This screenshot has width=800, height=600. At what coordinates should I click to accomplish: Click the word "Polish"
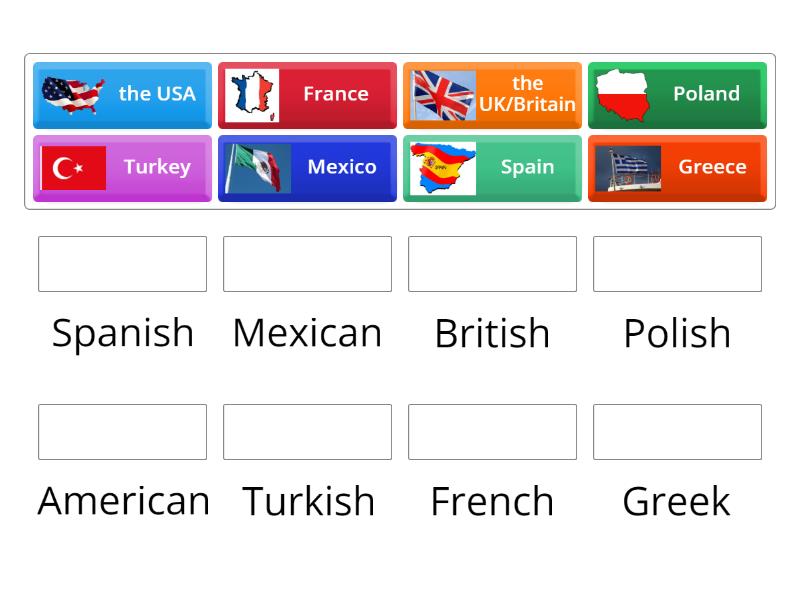coord(677,333)
